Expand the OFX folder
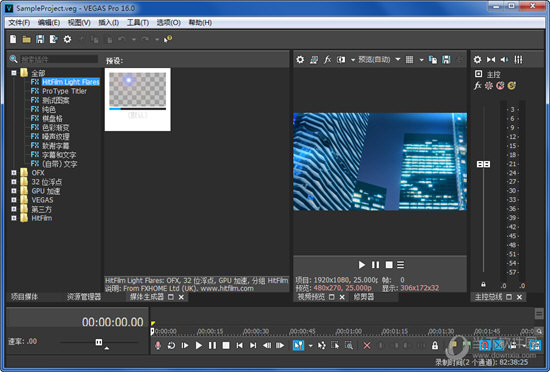This screenshot has width=550, height=372. [x=14, y=173]
